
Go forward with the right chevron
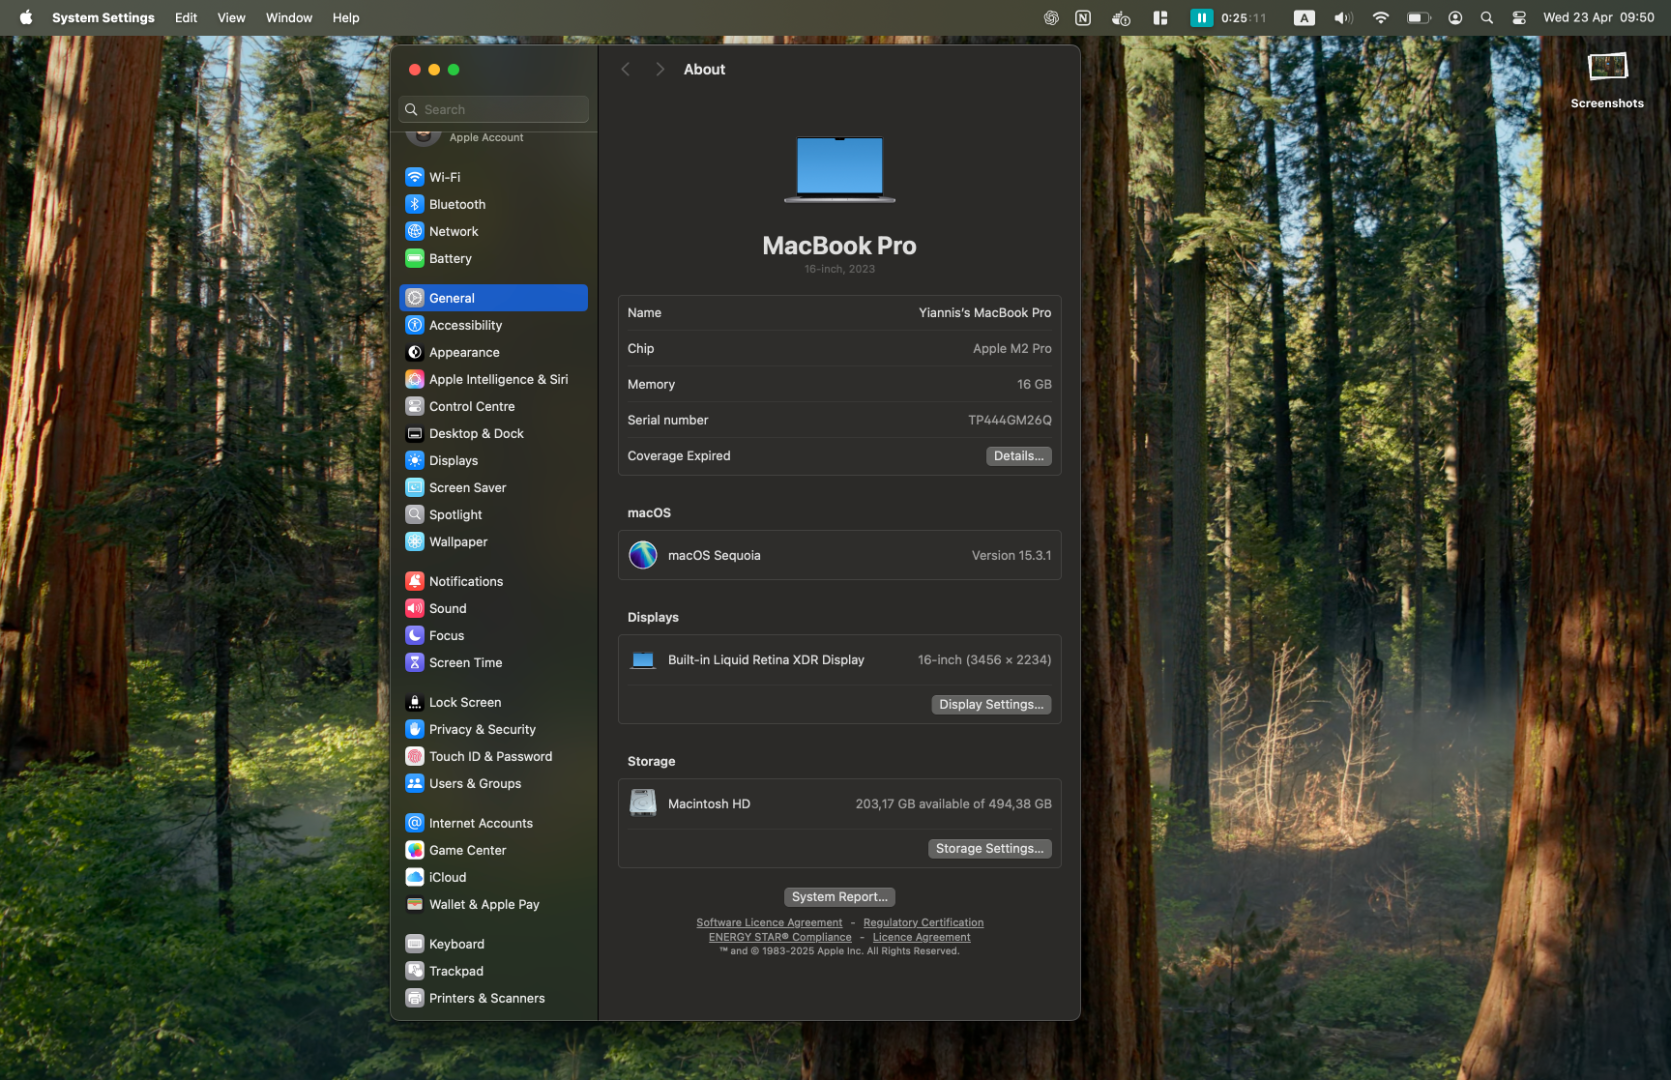coord(659,69)
